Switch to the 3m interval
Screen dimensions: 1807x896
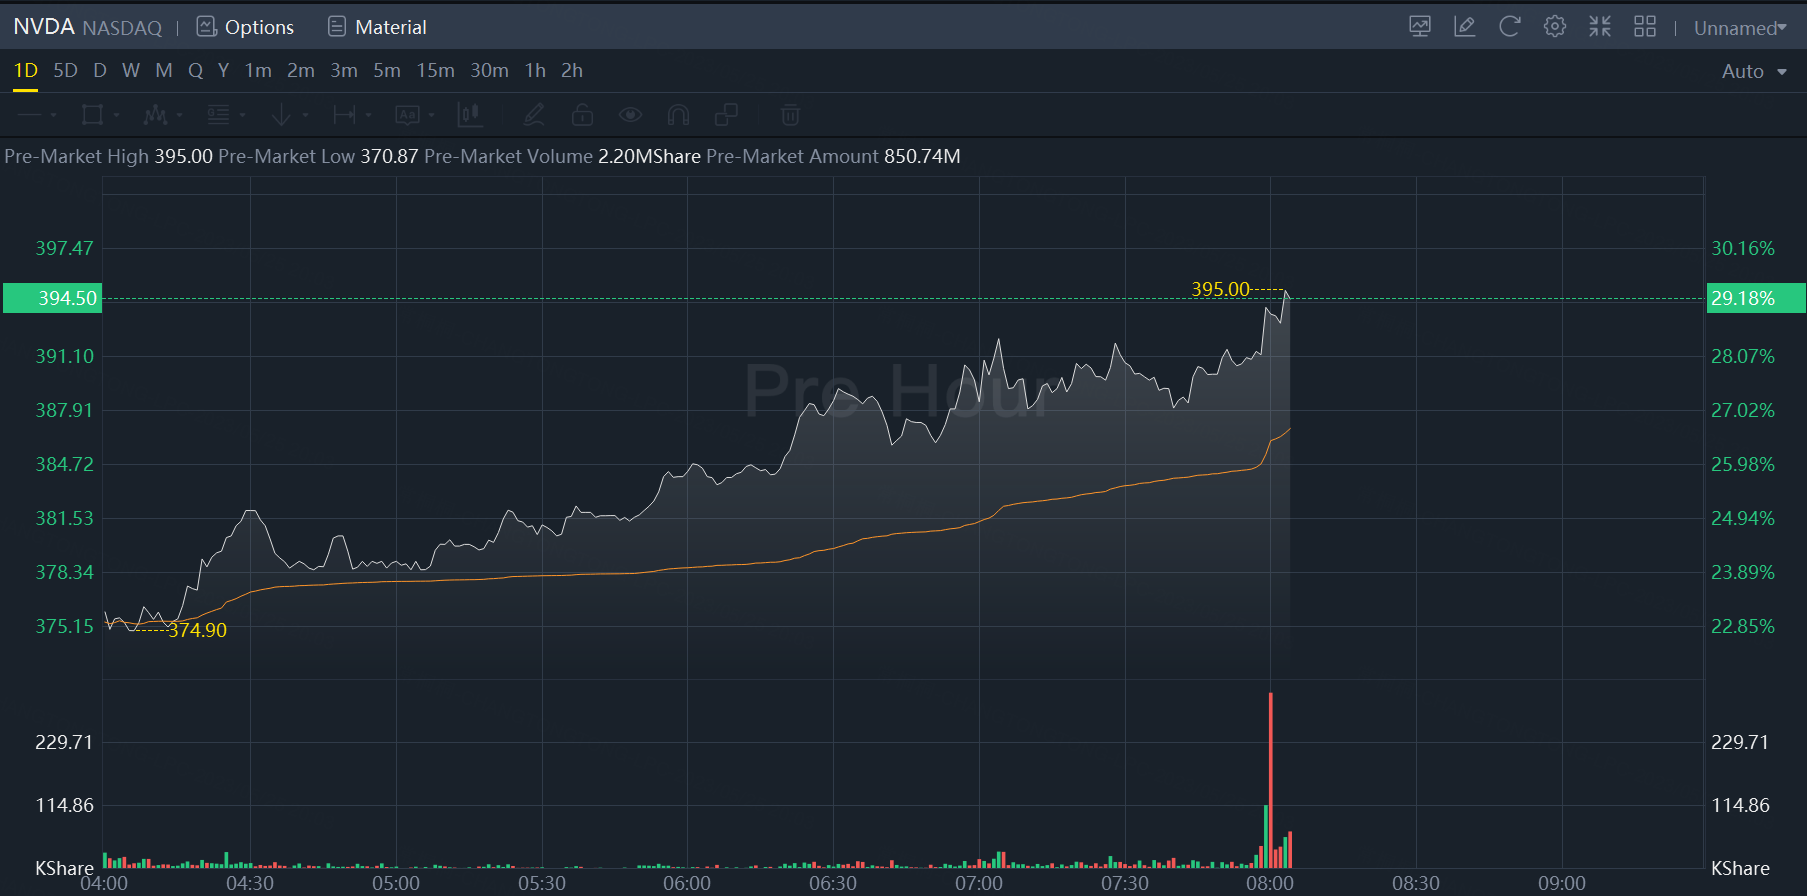click(344, 71)
